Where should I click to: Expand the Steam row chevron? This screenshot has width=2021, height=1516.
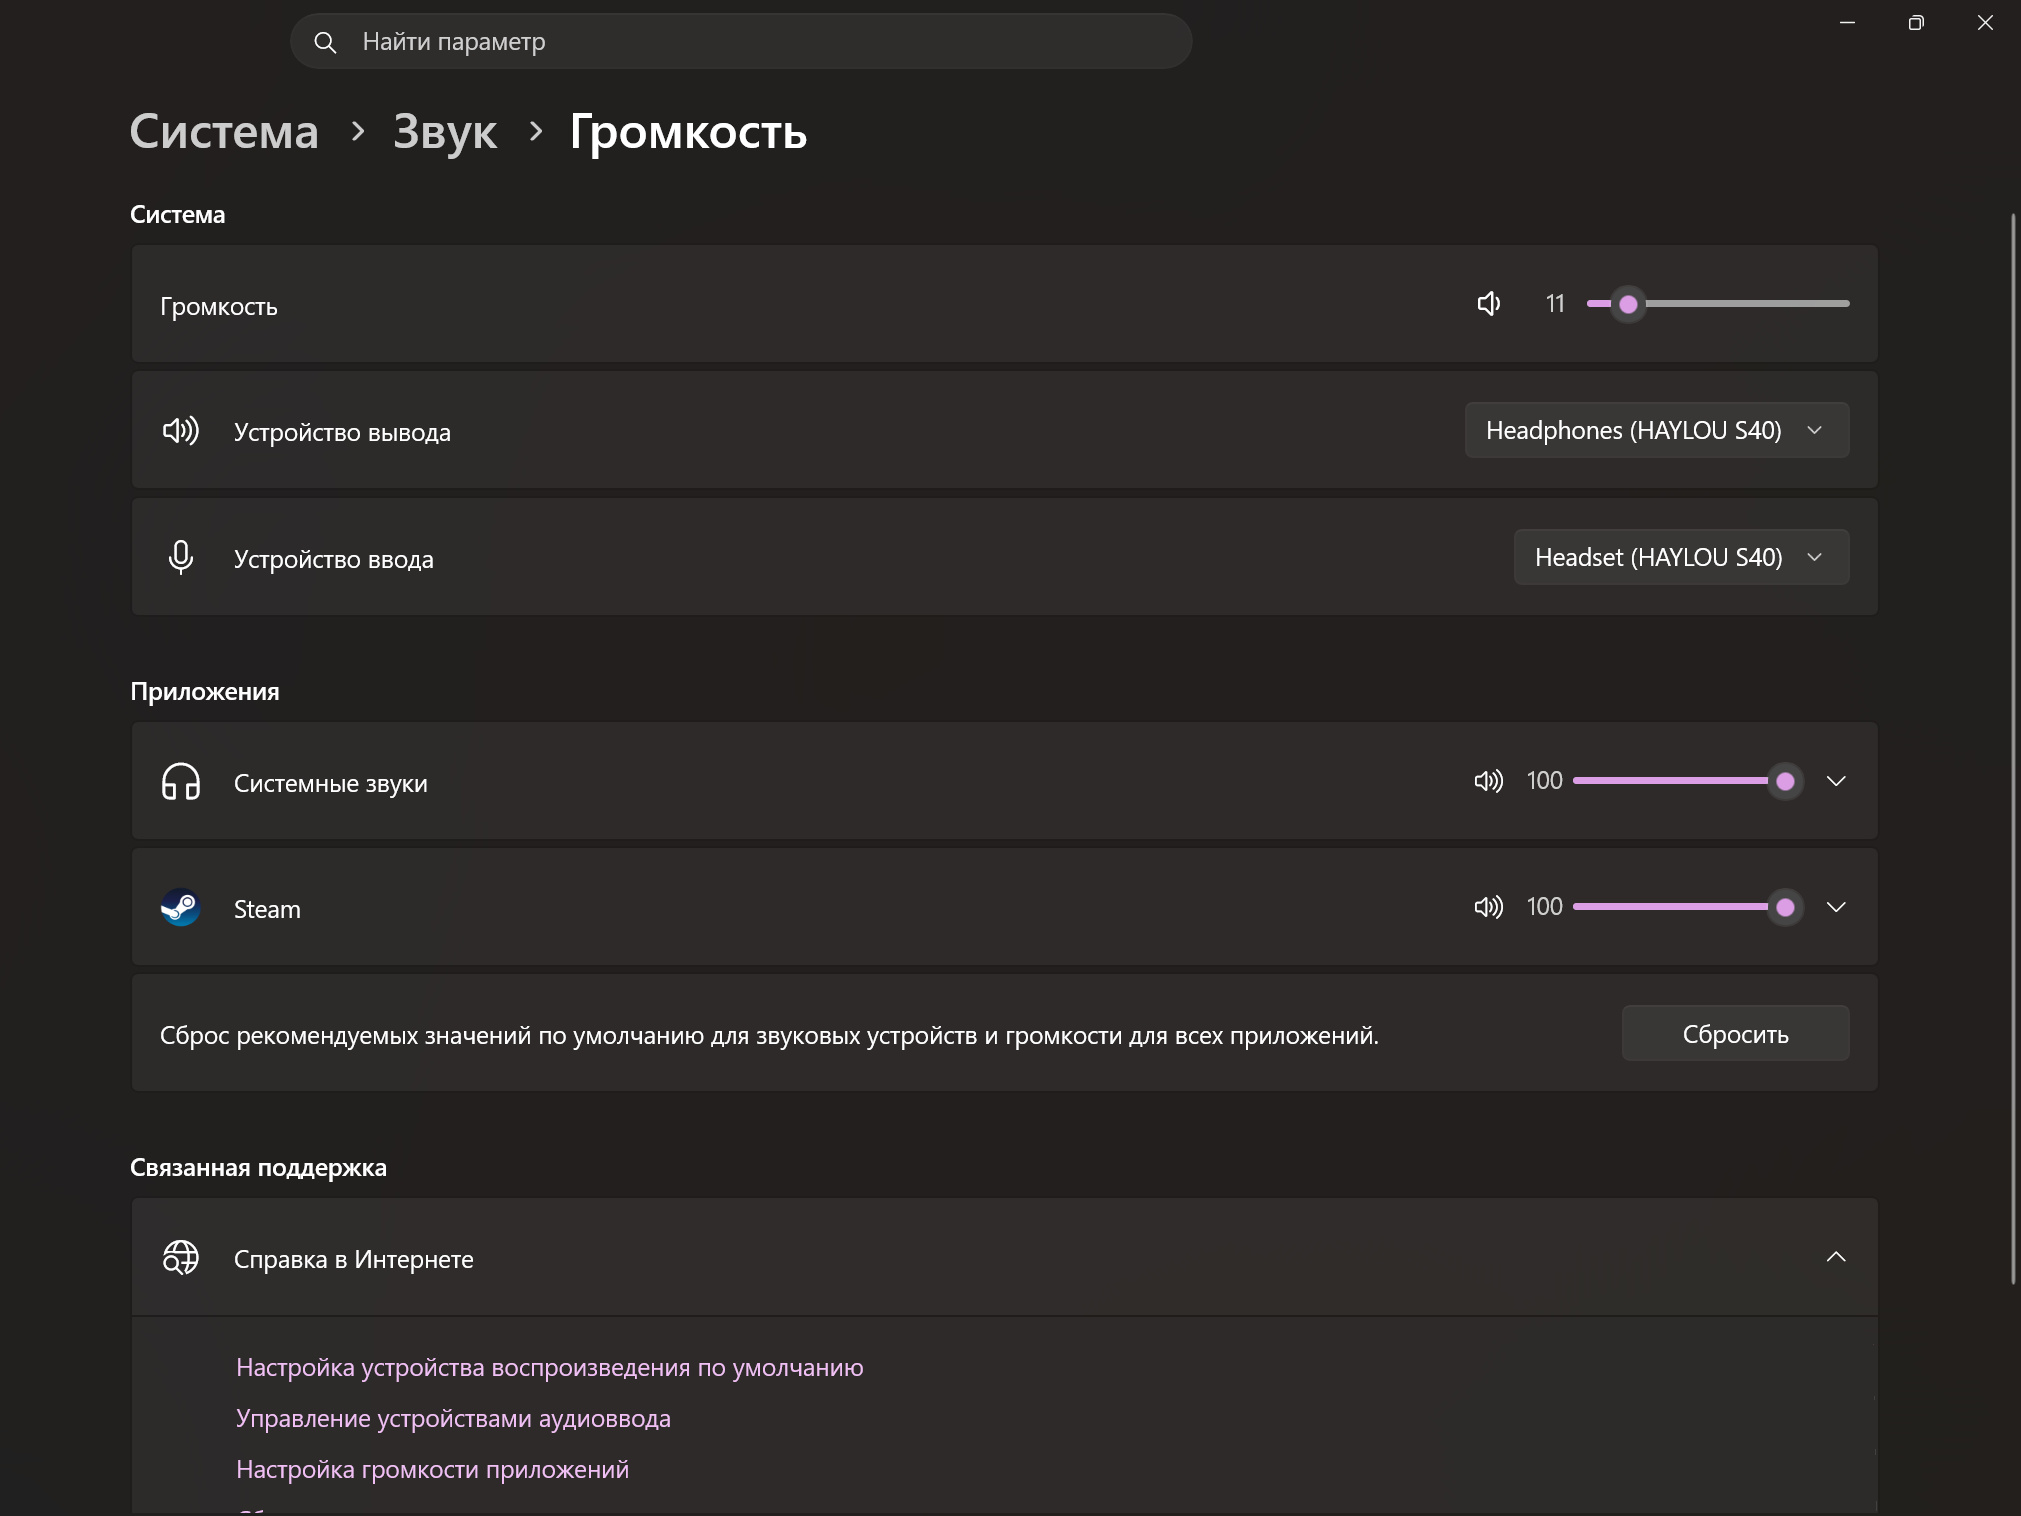tap(1836, 907)
